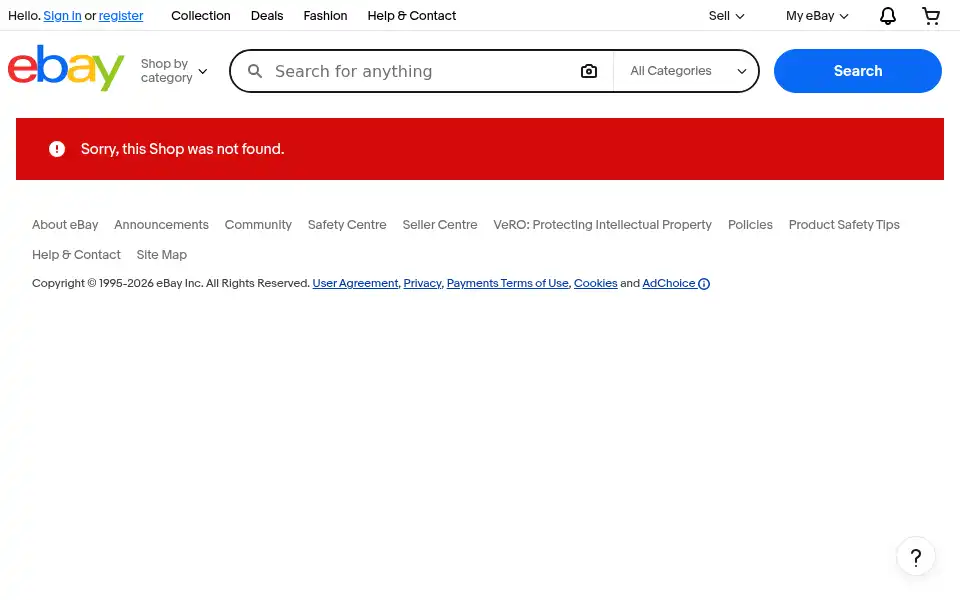Image resolution: width=960 pixels, height=600 pixels.
Task: Click the Sign in link
Action: pos(62,16)
